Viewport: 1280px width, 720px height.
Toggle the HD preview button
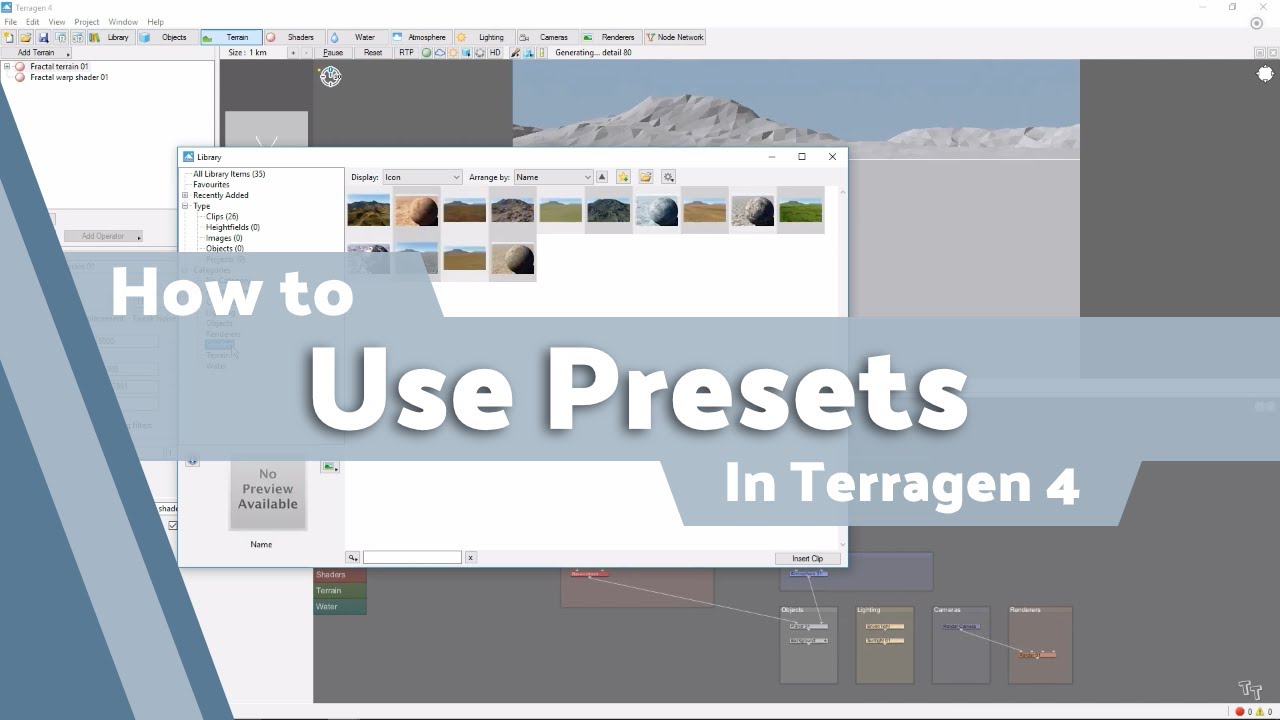(x=495, y=52)
